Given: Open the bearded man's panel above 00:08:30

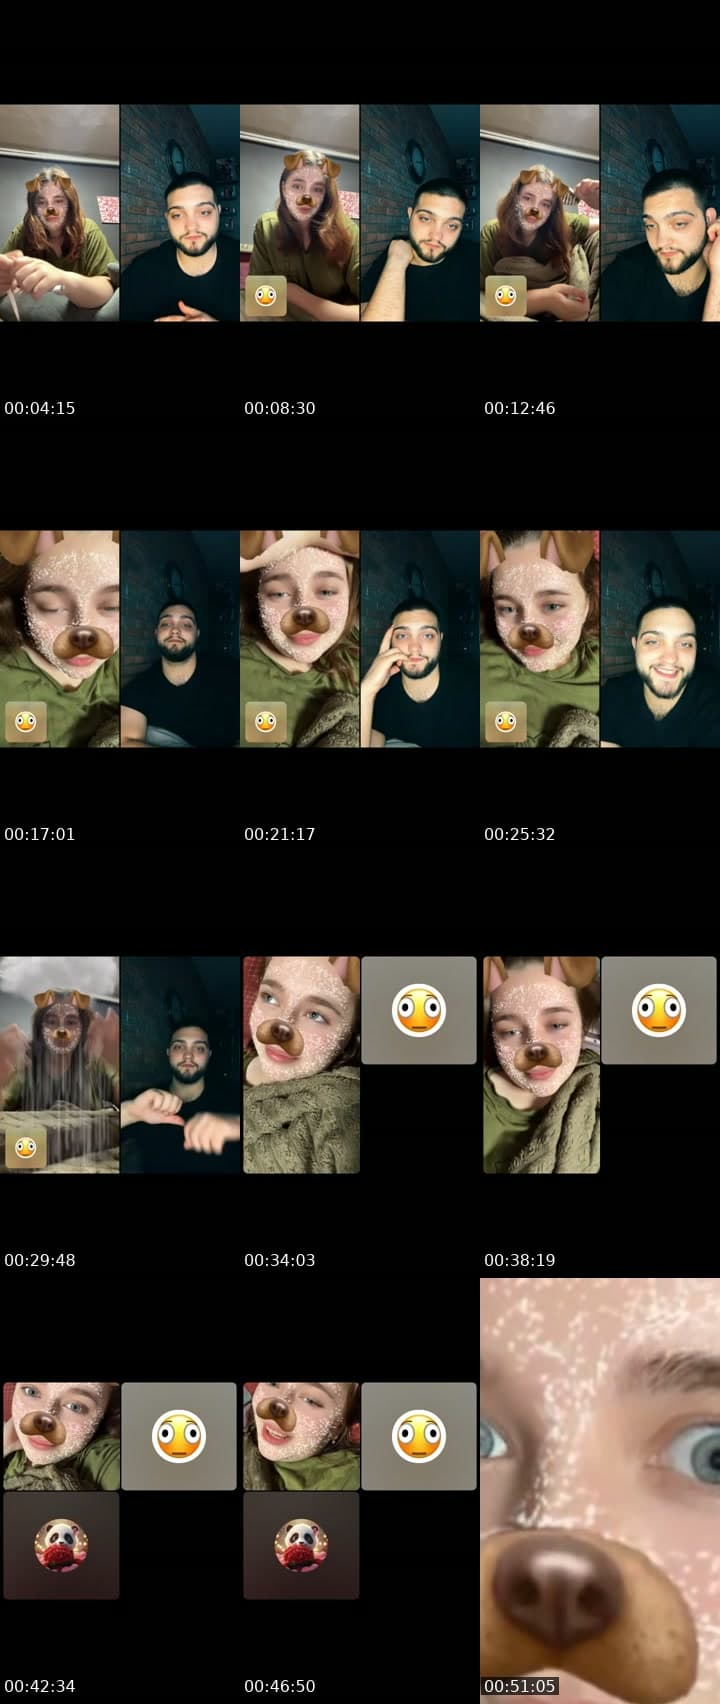Looking at the screenshot, I should tap(420, 213).
